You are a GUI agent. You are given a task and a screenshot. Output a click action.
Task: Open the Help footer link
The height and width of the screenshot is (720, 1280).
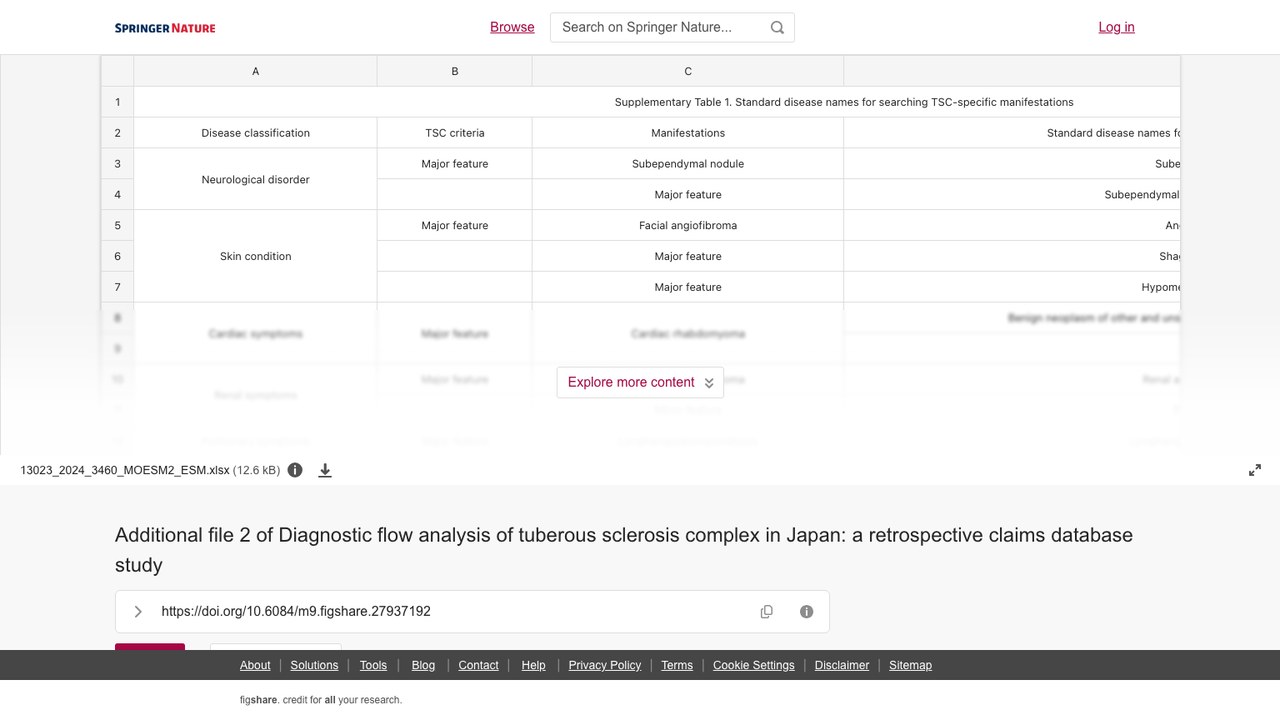pyautogui.click(x=533, y=665)
